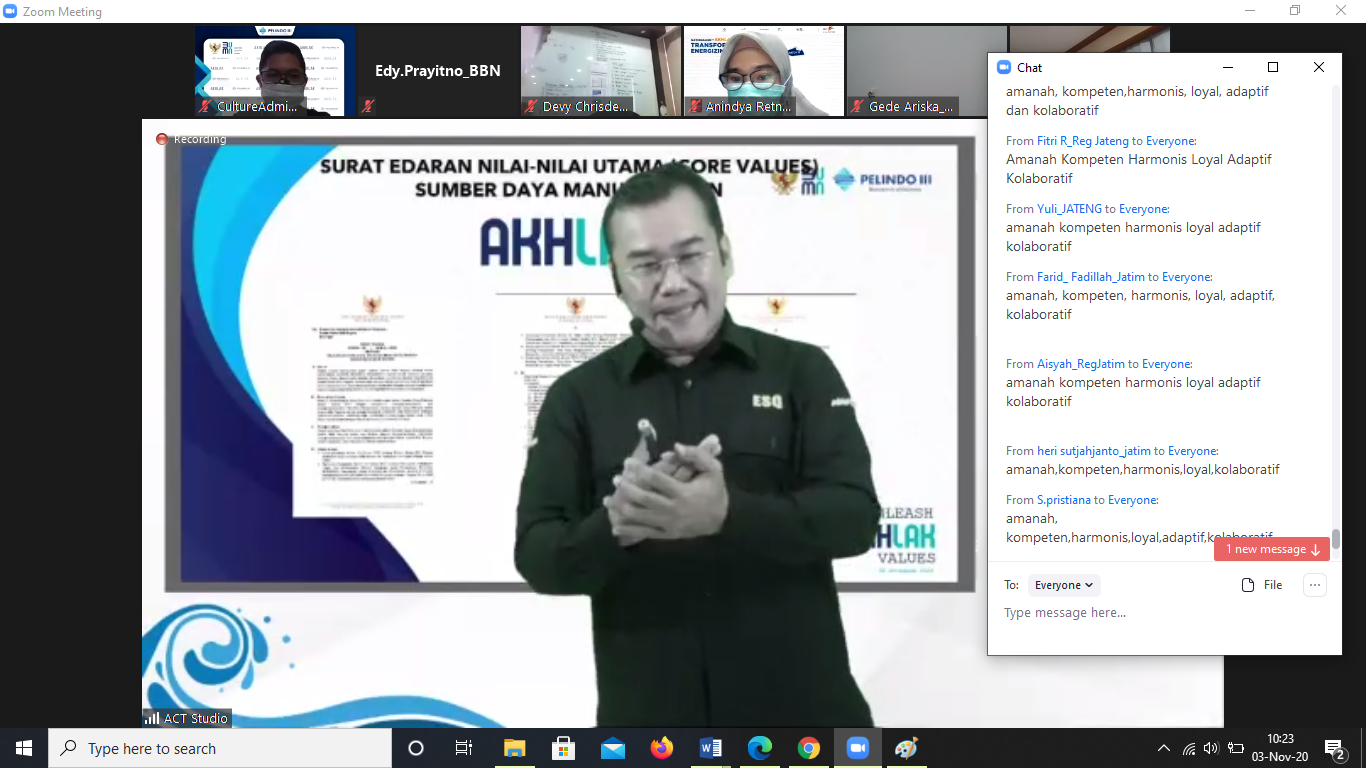
Task: Expand the 'Everyone' recipient dropdown
Action: (1064, 585)
